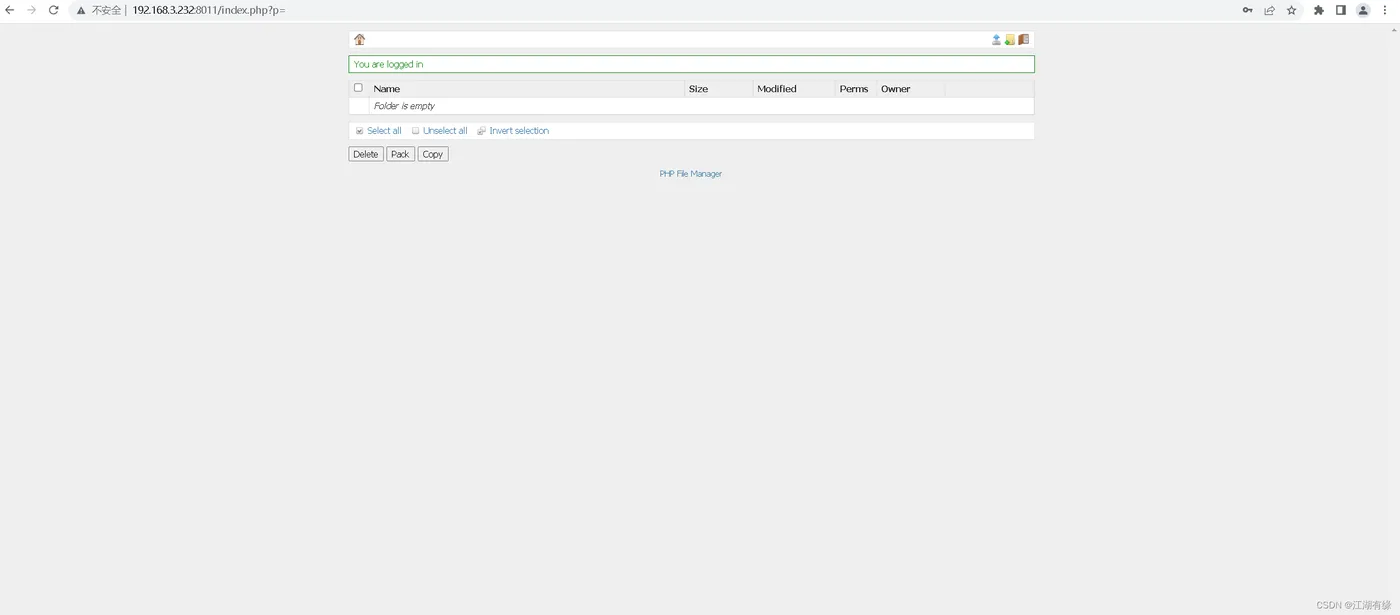Open the Chrome three-dot menu

1385,10
